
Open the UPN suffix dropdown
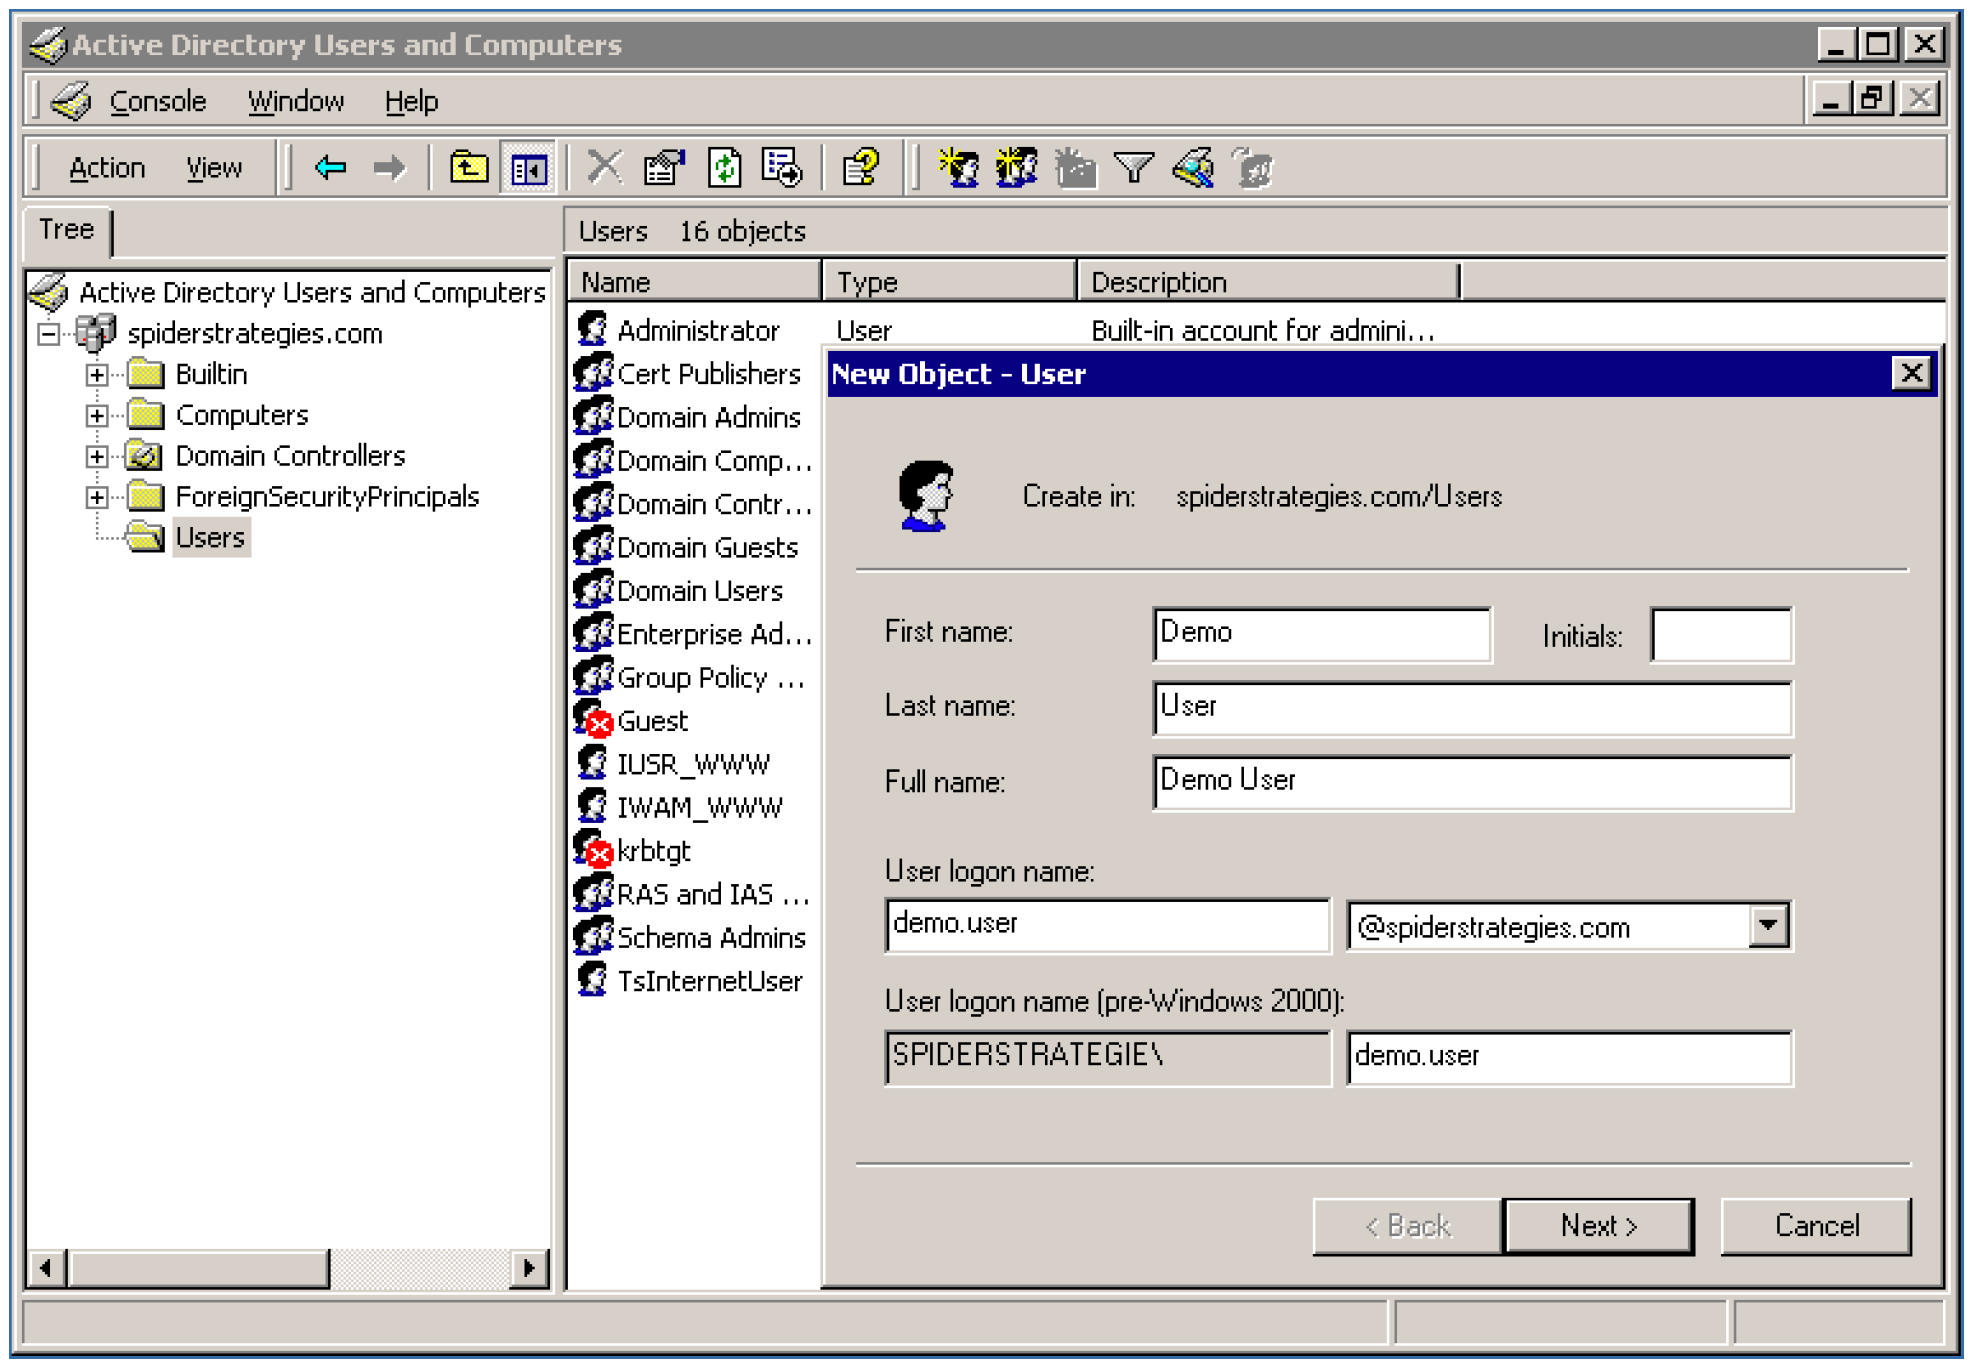point(1768,925)
